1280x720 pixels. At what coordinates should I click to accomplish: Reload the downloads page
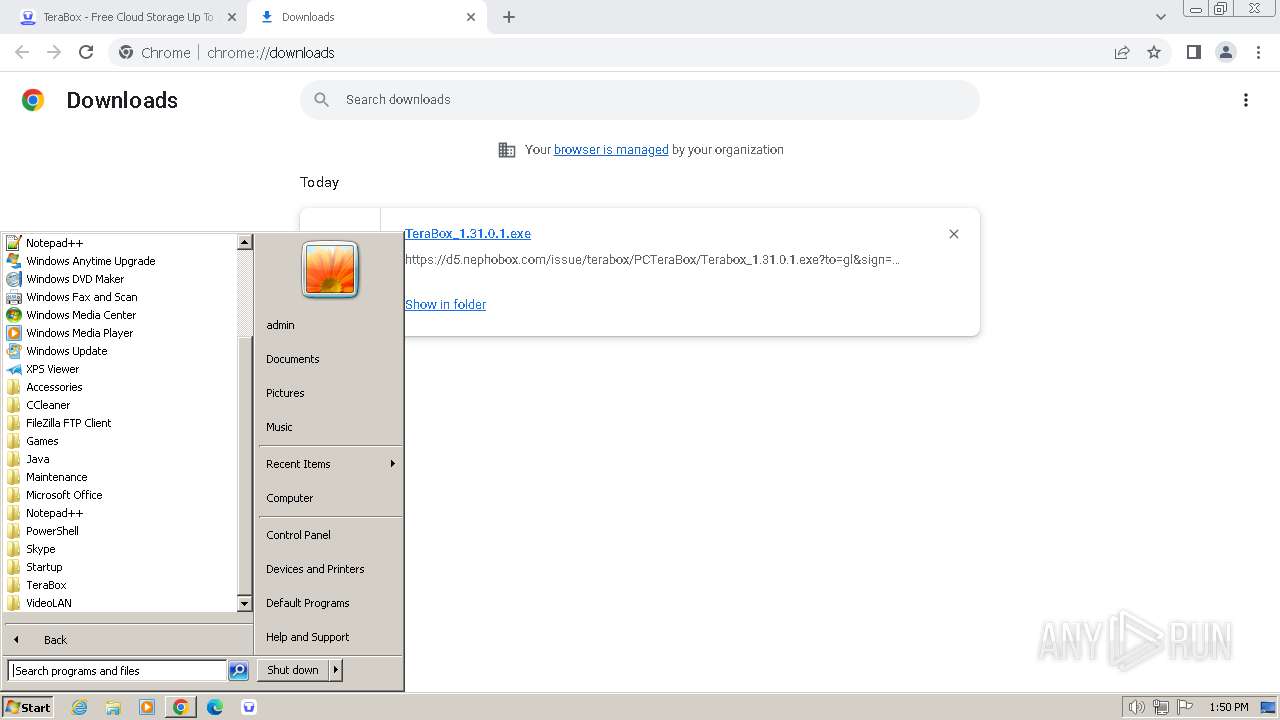pos(86,52)
